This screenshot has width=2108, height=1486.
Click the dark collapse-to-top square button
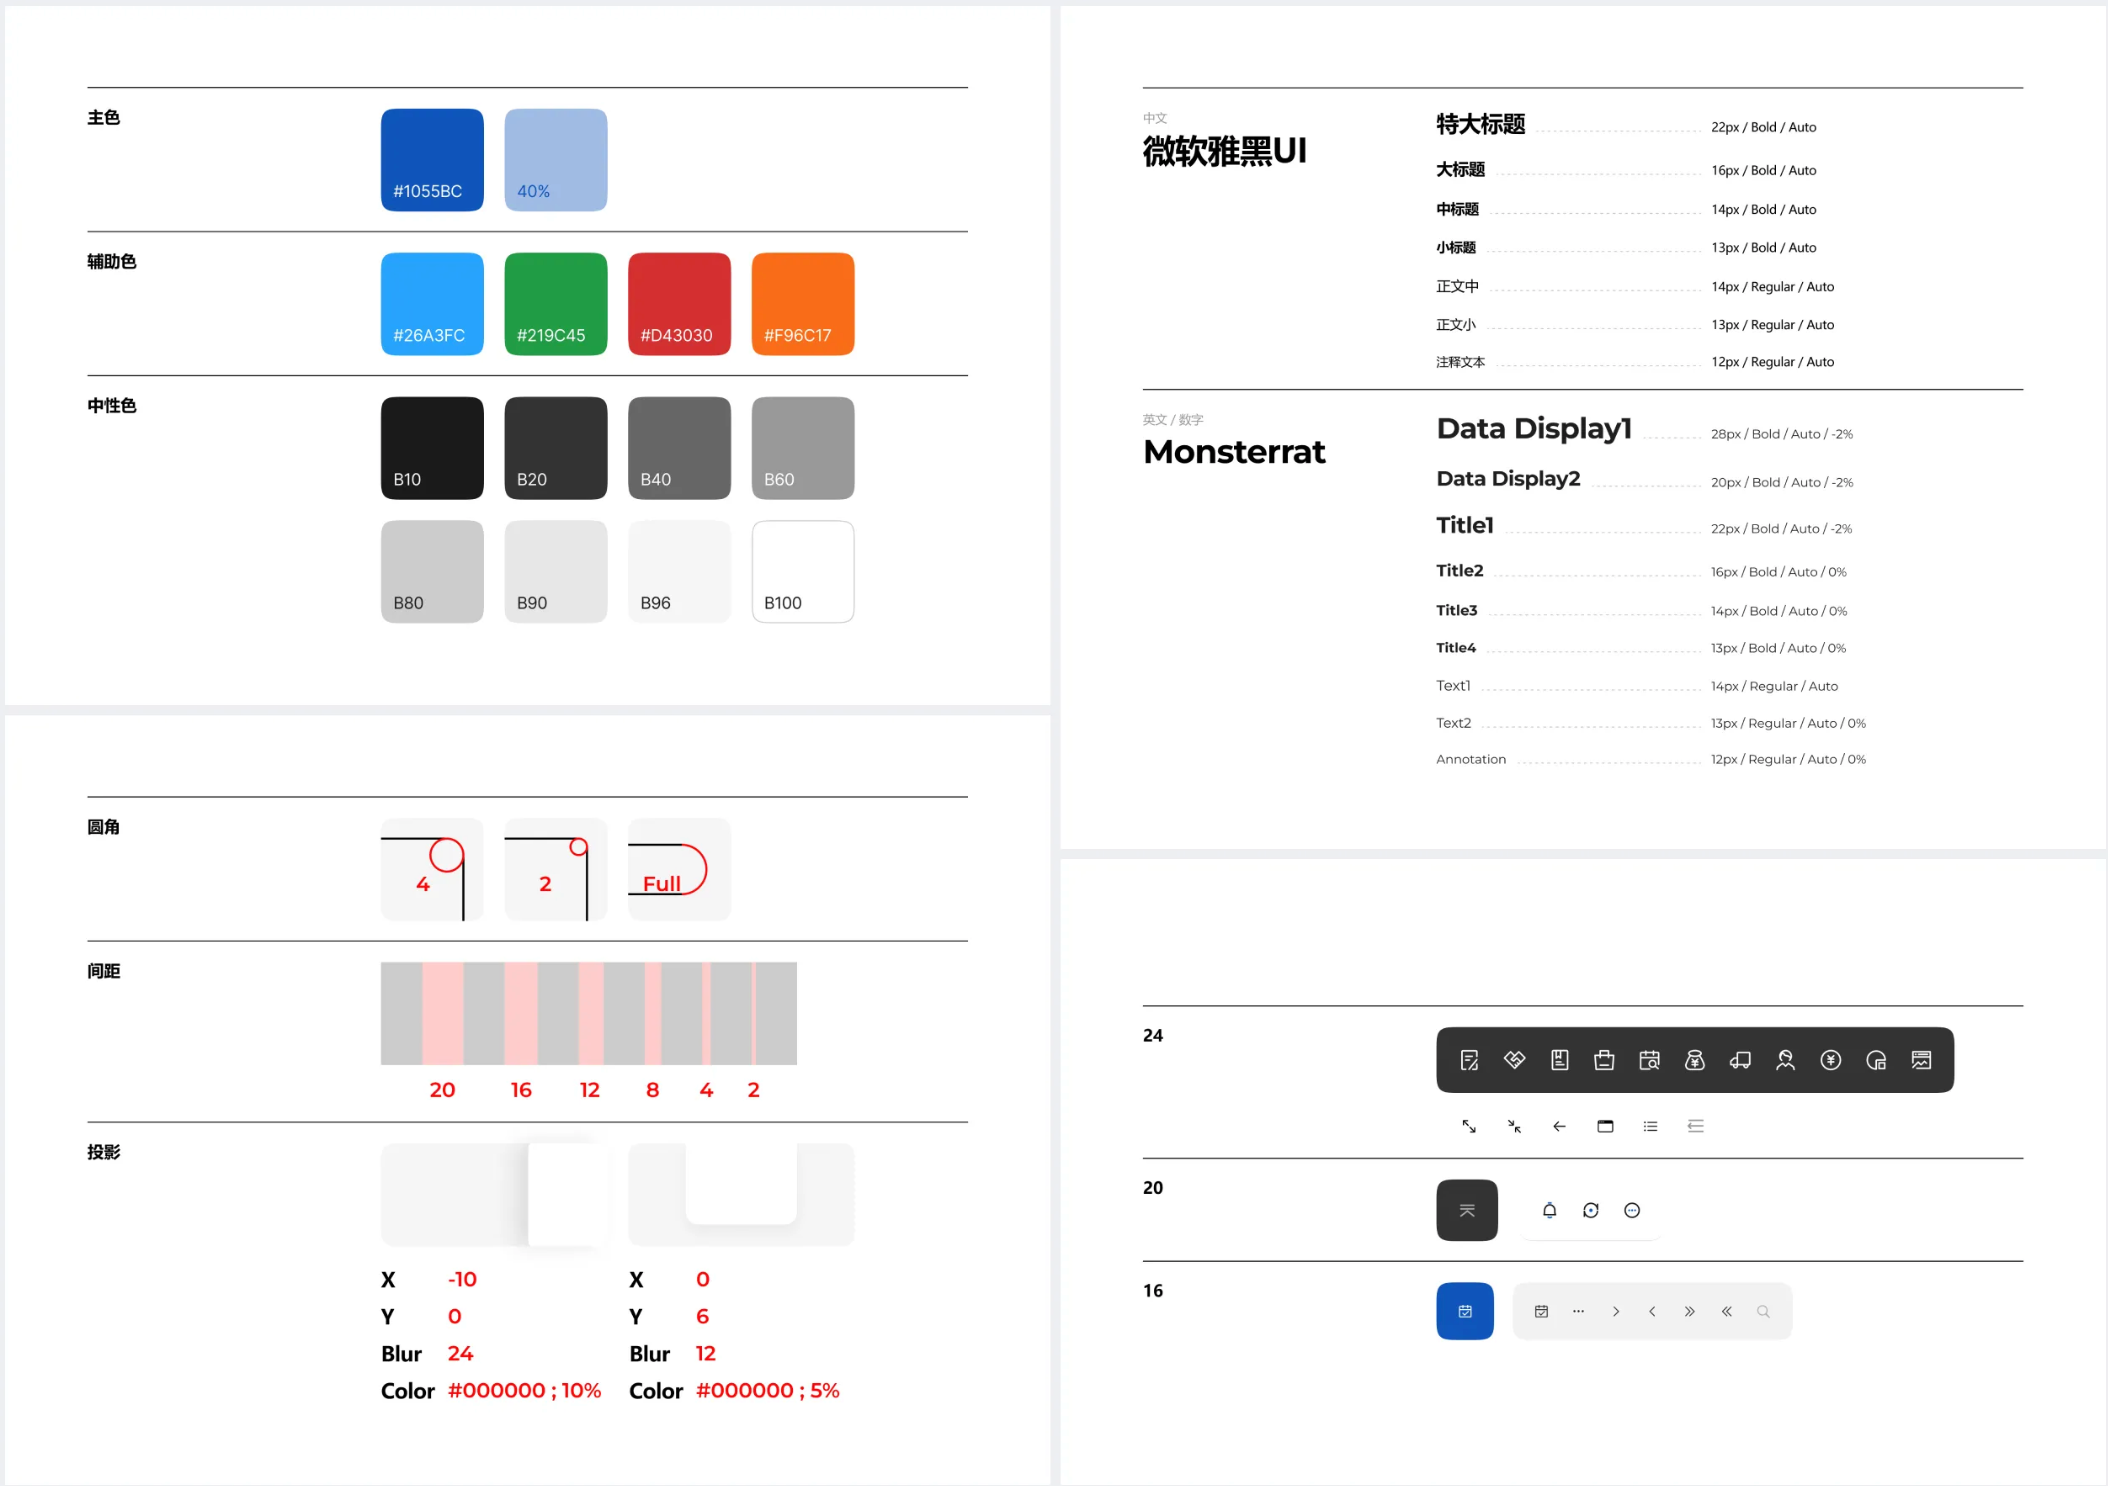click(1467, 1210)
